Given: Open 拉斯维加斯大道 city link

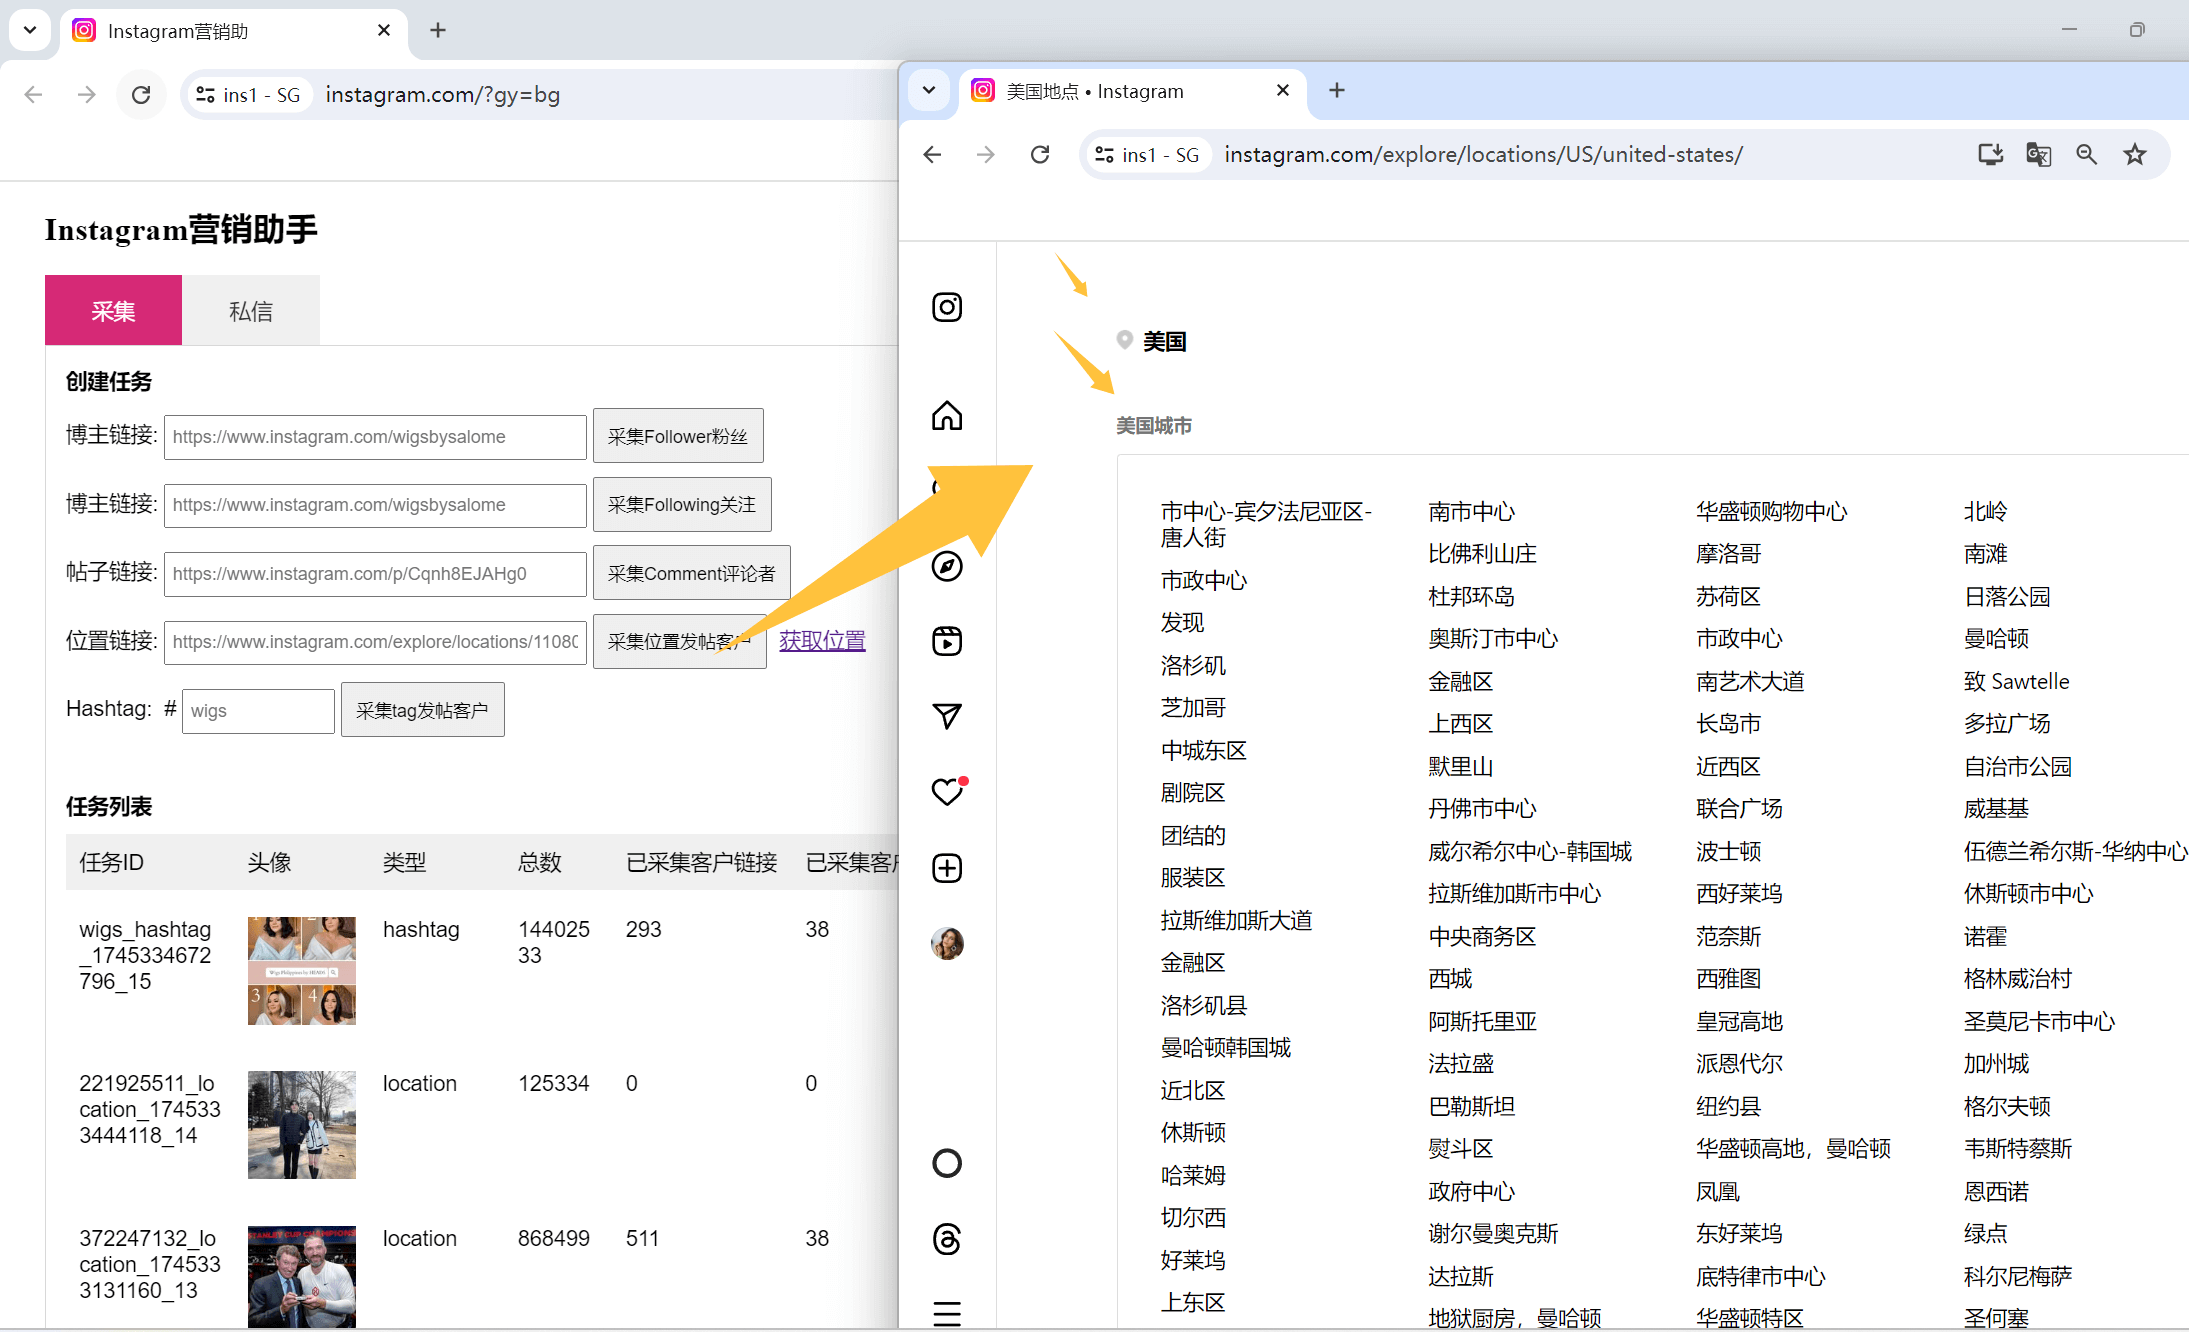Looking at the screenshot, I should (1236, 920).
